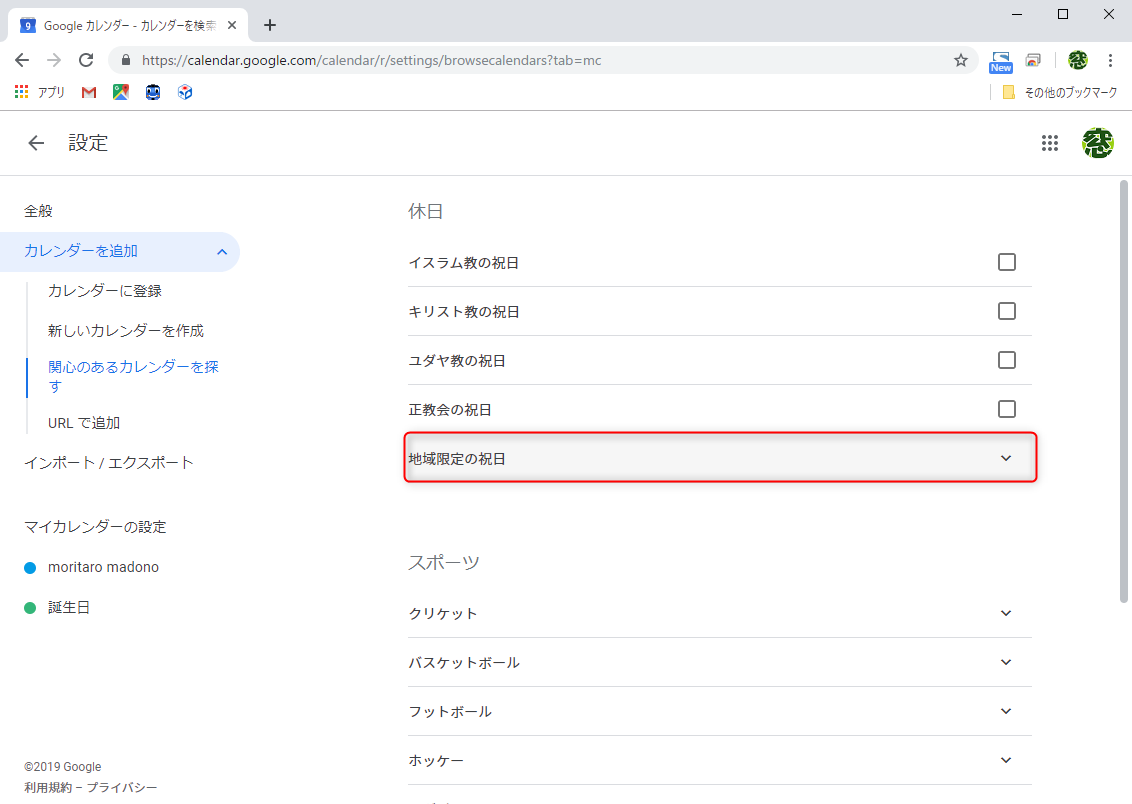1132x804 pixels.
Task: Click the page vertical scrollbar
Action: pos(1123,391)
